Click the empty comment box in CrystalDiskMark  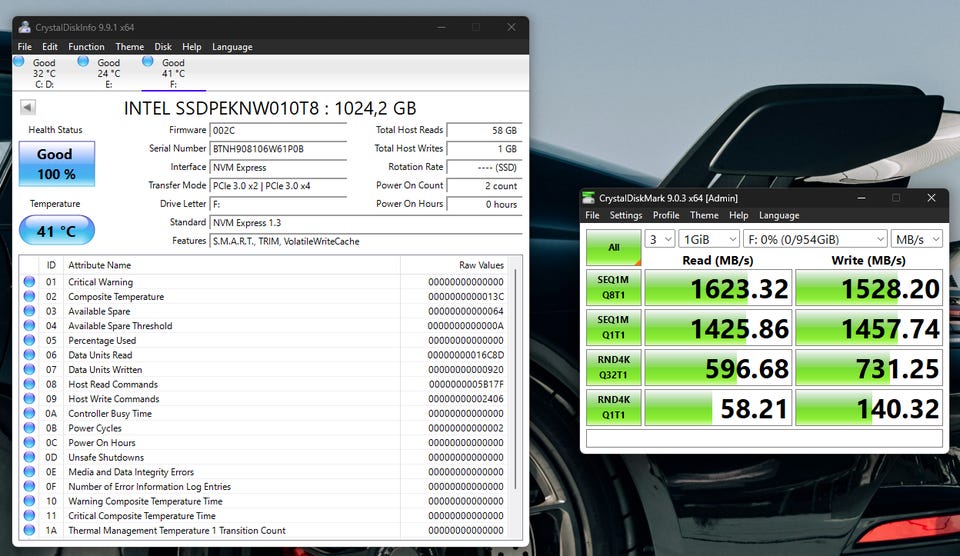(x=764, y=438)
